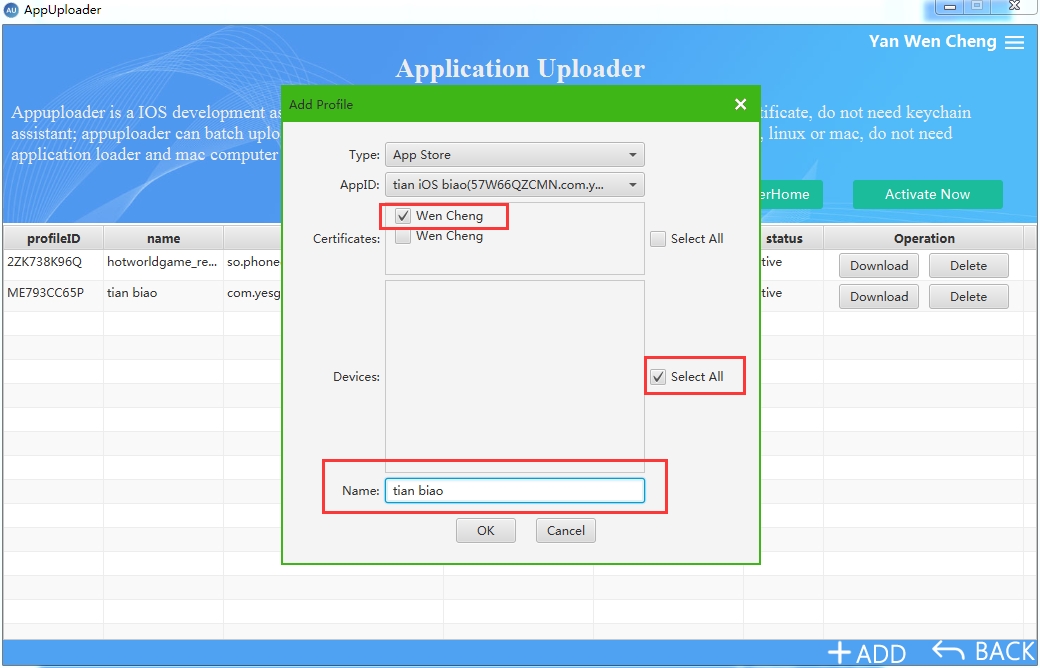Click the profileID column header
The image size is (1040, 668).
(x=54, y=238)
